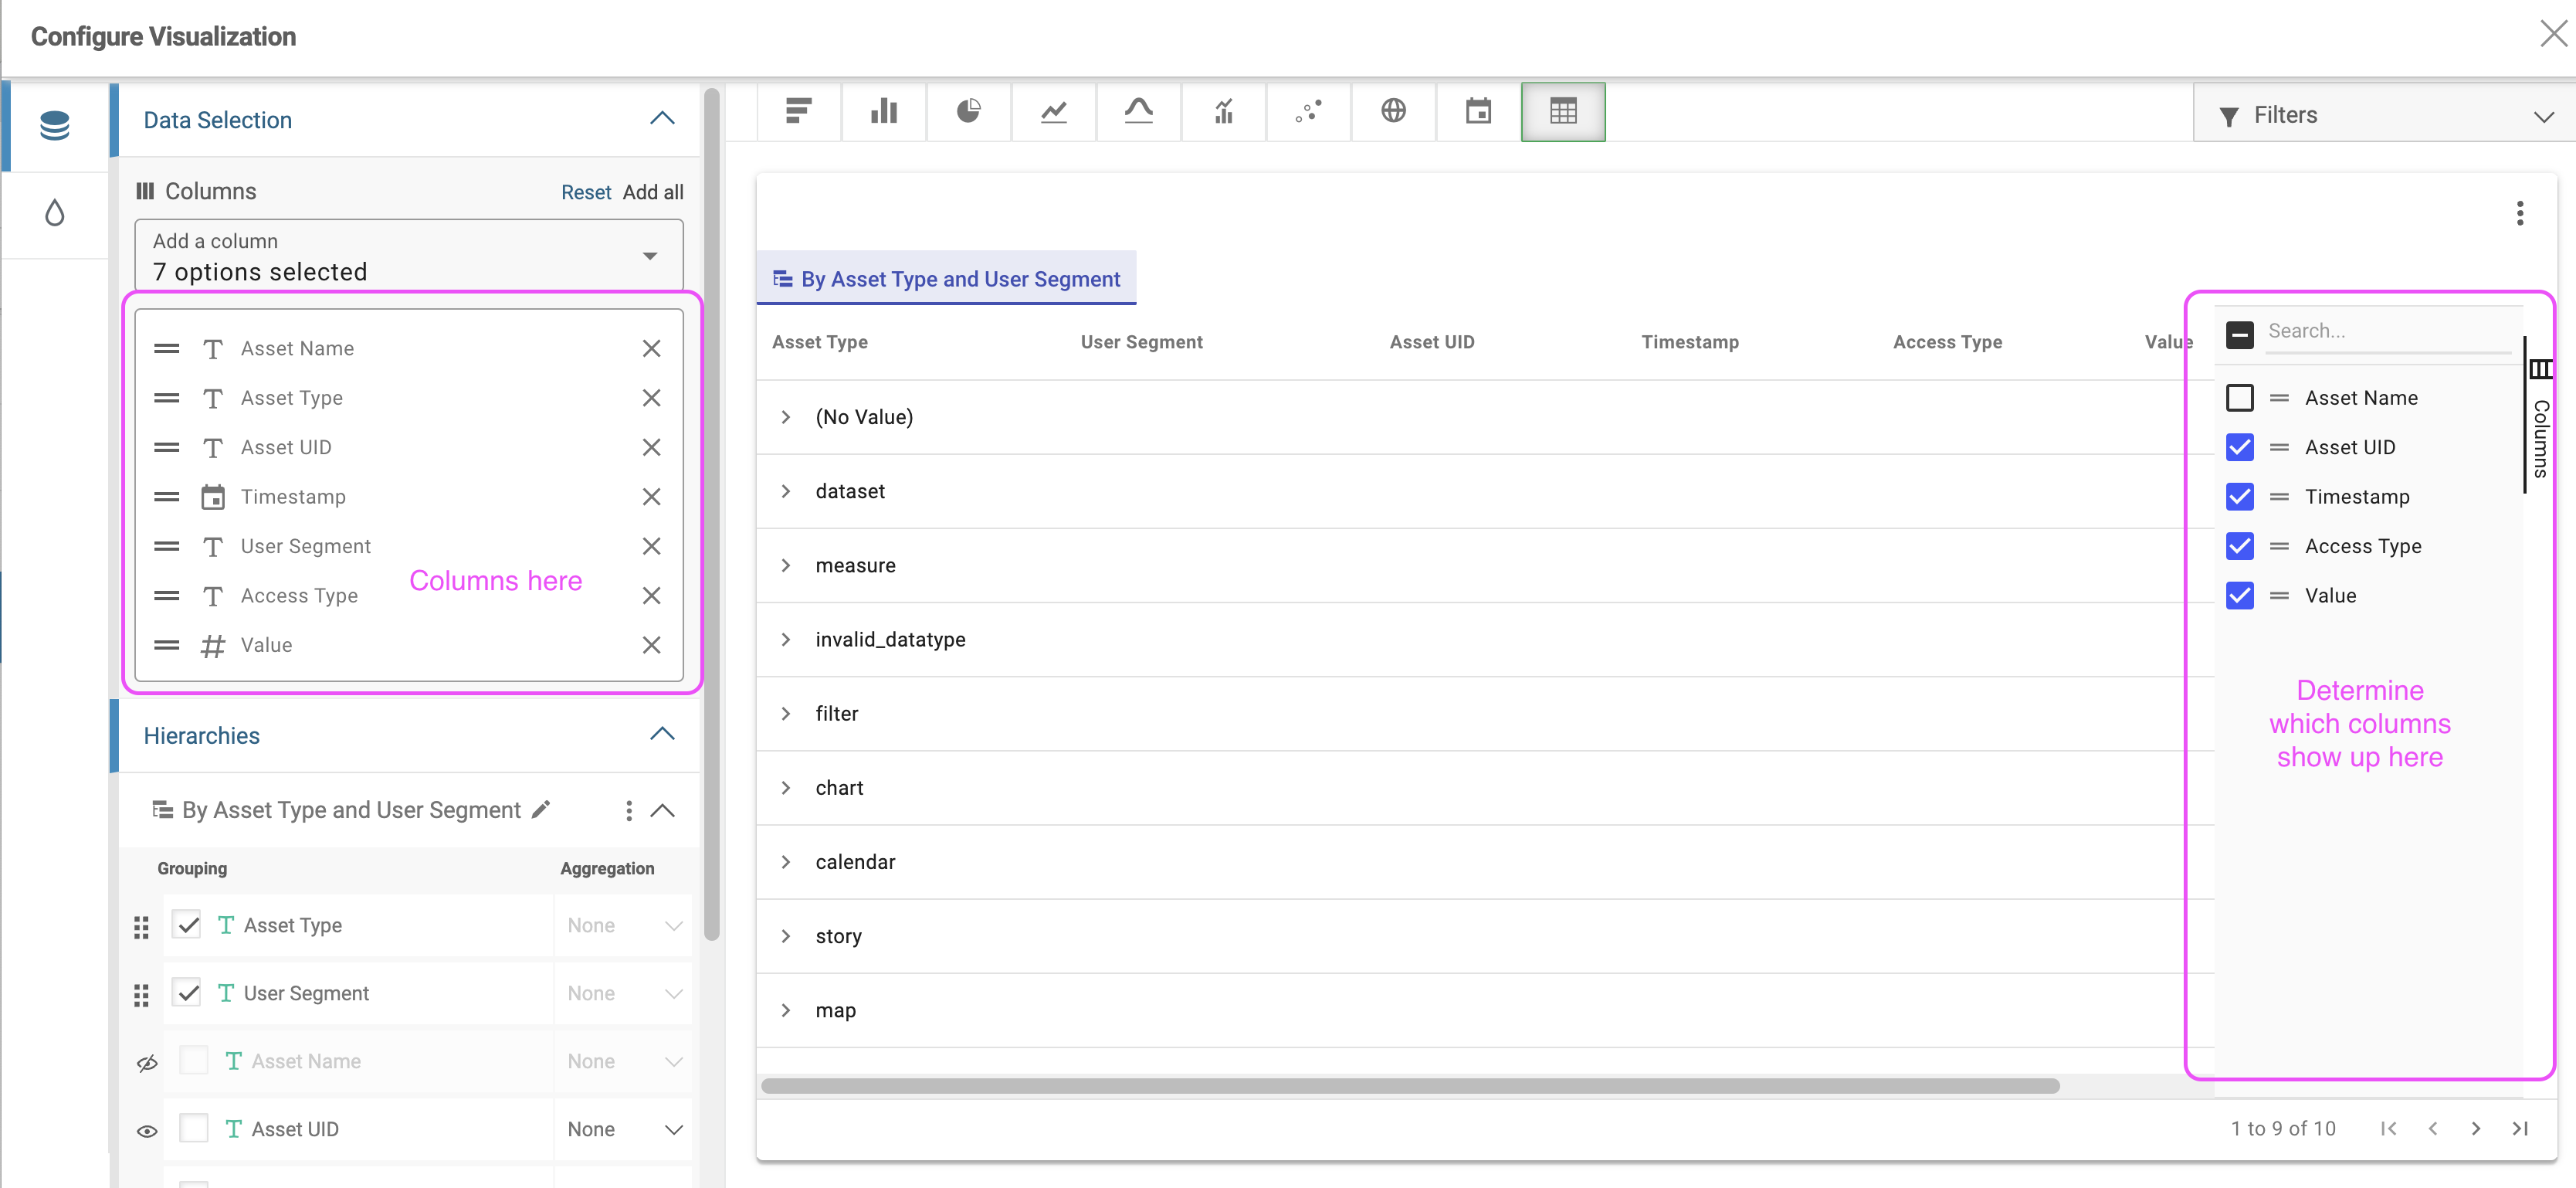Uncheck Access Type in column chooser
The height and width of the screenshot is (1188, 2576).
[x=2240, y=546]
